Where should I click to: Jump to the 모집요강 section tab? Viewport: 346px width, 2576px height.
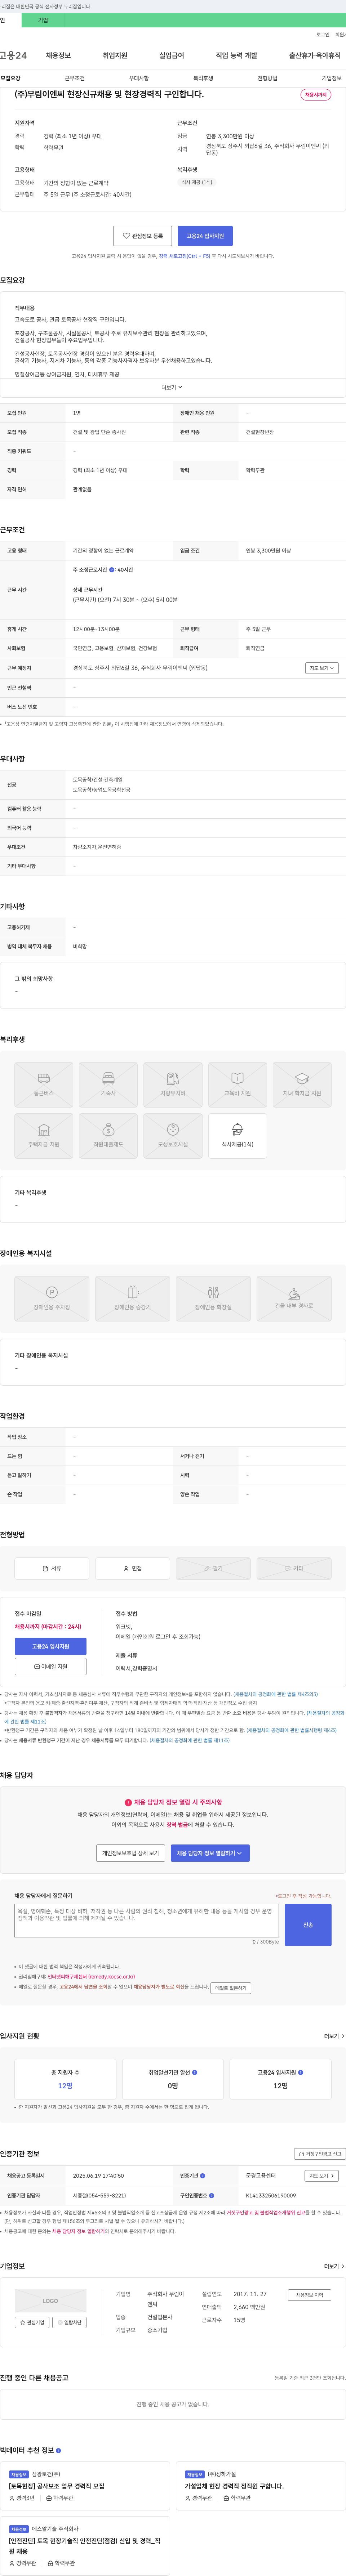tap(10, 78)
